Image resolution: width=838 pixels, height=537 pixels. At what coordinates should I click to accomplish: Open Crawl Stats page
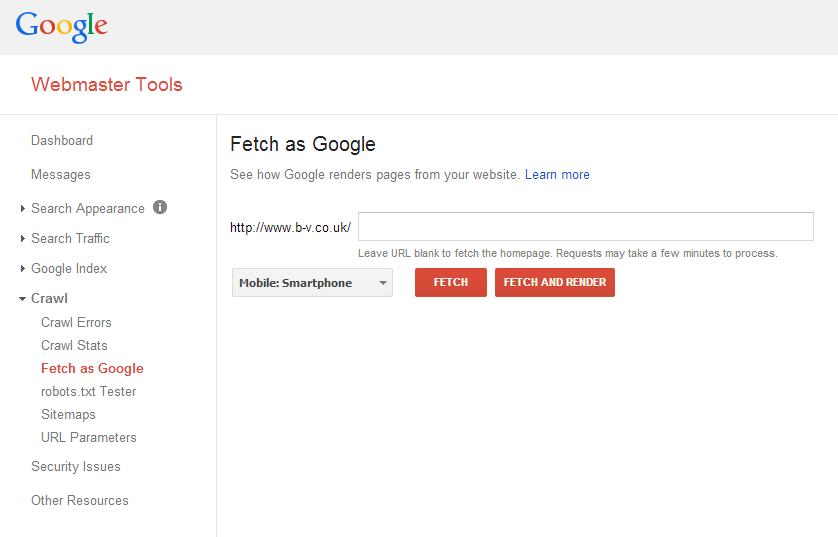click(x=74, y=346)
